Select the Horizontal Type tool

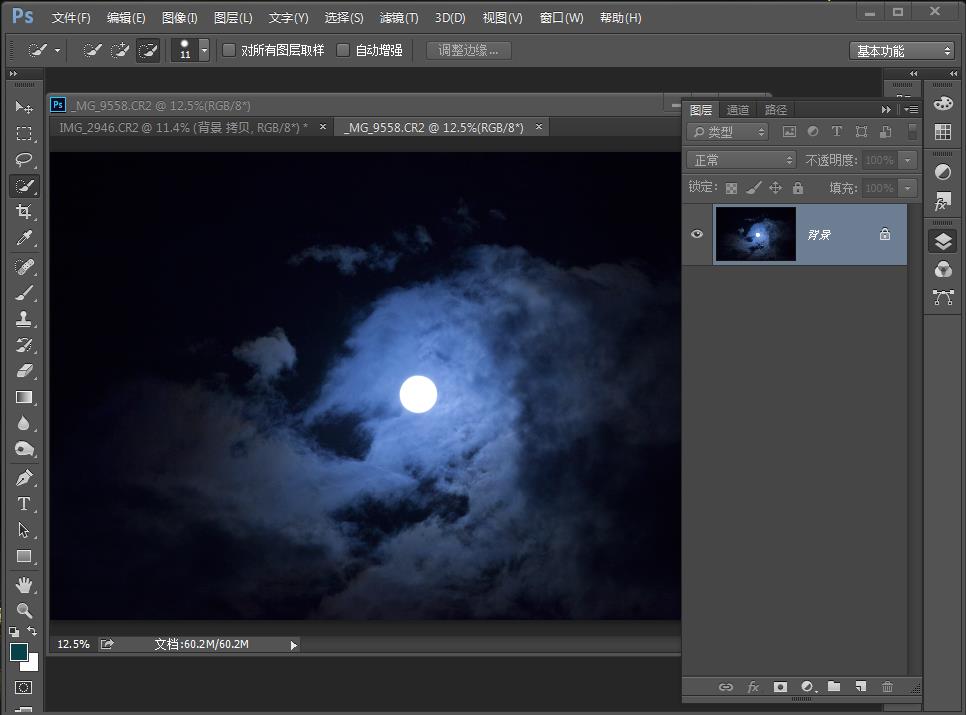(x=24, y=504)
